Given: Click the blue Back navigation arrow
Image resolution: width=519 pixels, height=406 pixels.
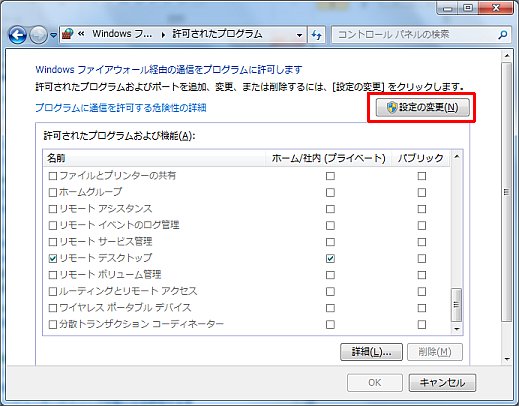Looking at the screenshot, I should [17, 35].
